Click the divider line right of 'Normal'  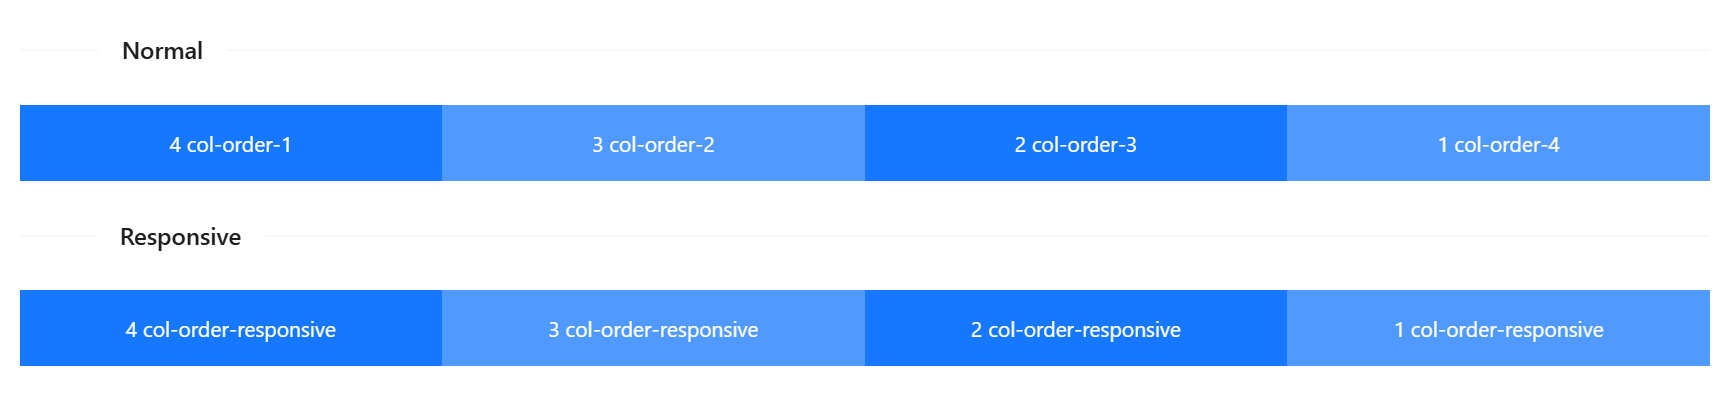969,50
